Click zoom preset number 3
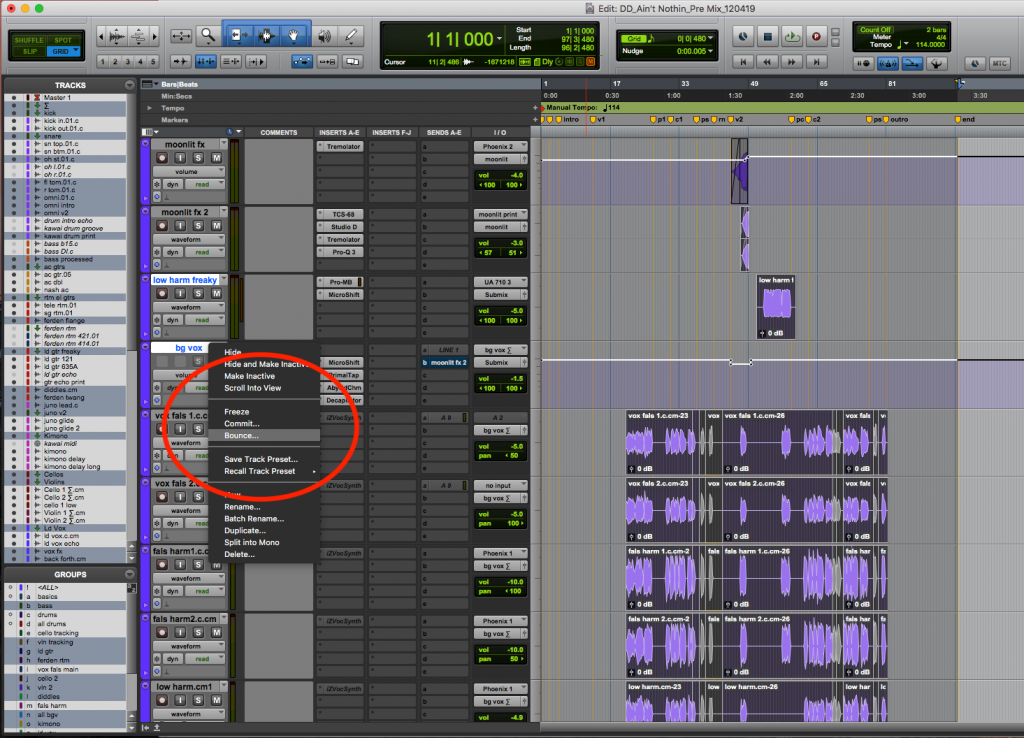Viewport: 1024px width, 738px height. point(128,61)
